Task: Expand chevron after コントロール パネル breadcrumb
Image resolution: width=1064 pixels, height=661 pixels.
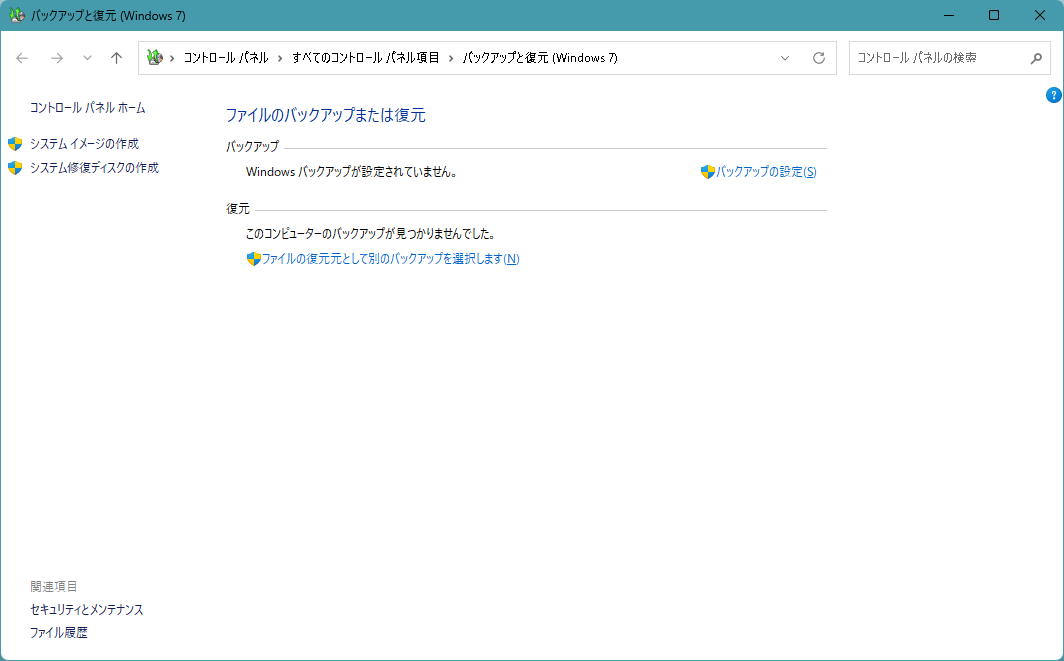Action: [280, 58]
